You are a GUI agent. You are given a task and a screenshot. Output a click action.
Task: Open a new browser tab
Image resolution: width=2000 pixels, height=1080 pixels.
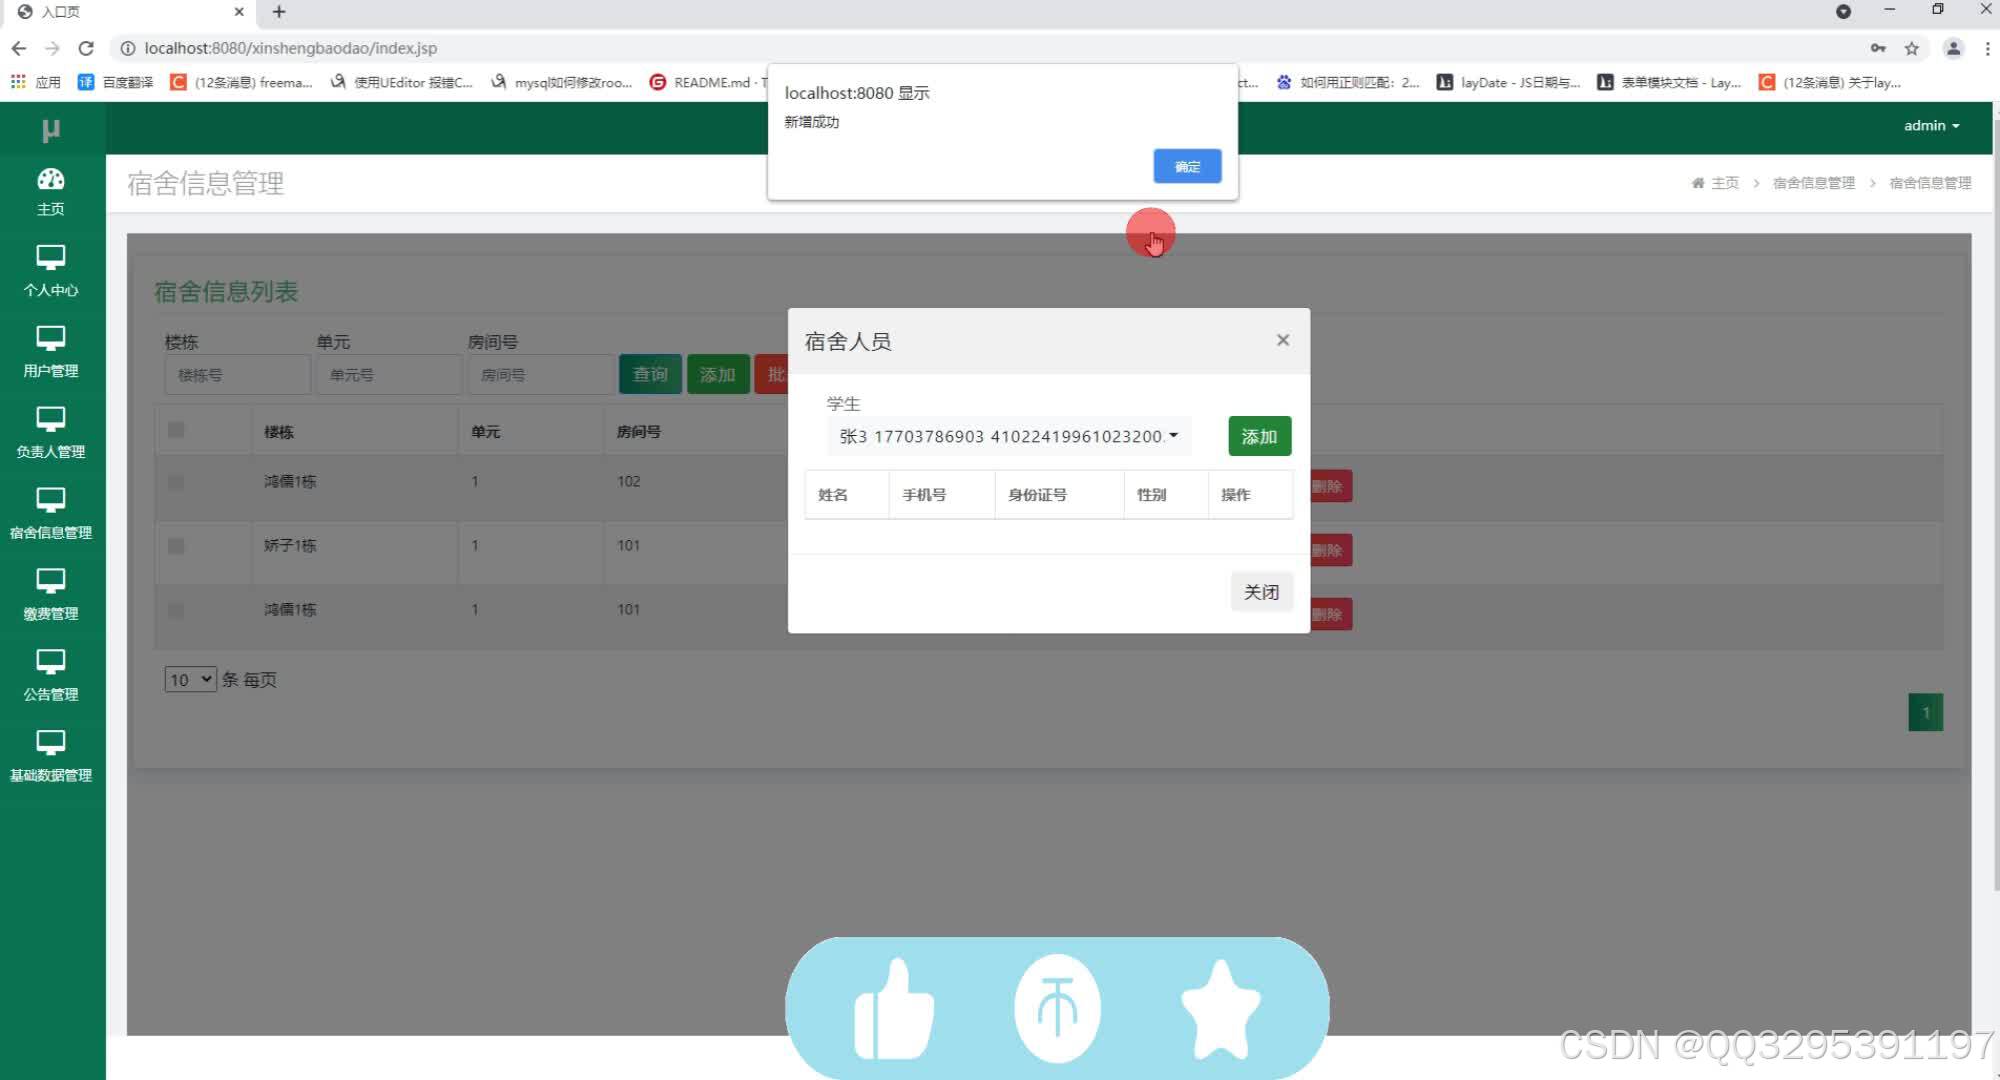tap(279, 12)
